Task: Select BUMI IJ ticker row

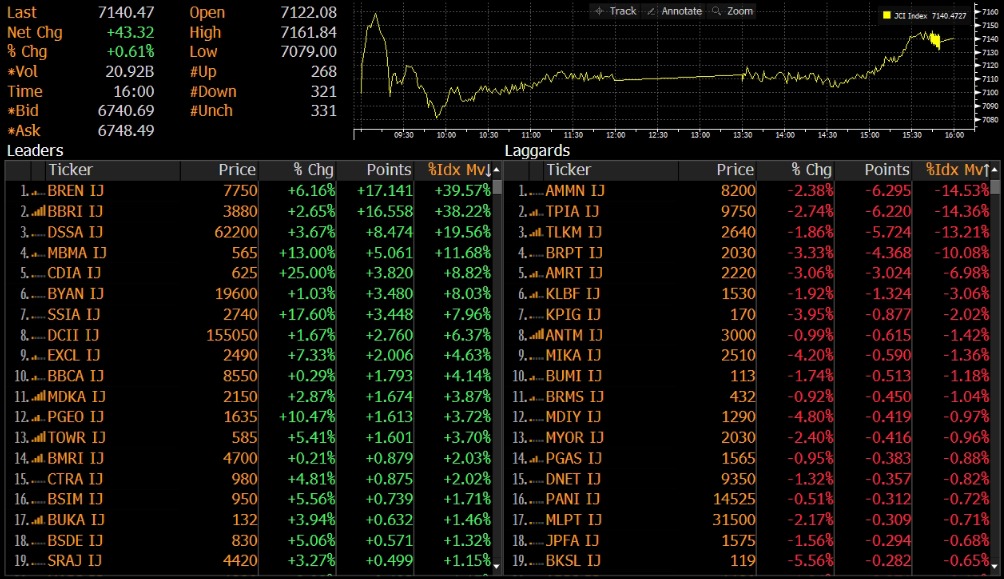Action: (748, 375)
